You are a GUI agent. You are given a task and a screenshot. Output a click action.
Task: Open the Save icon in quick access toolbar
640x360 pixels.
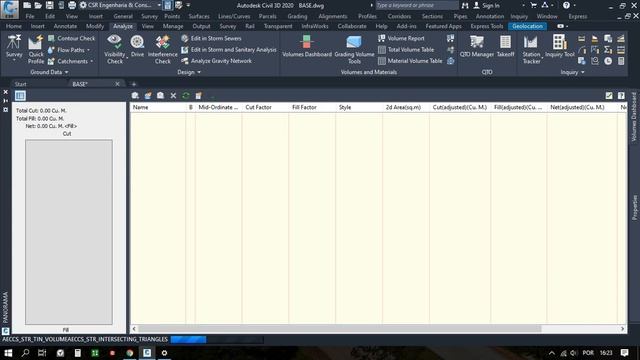click(x=49, y=5)
